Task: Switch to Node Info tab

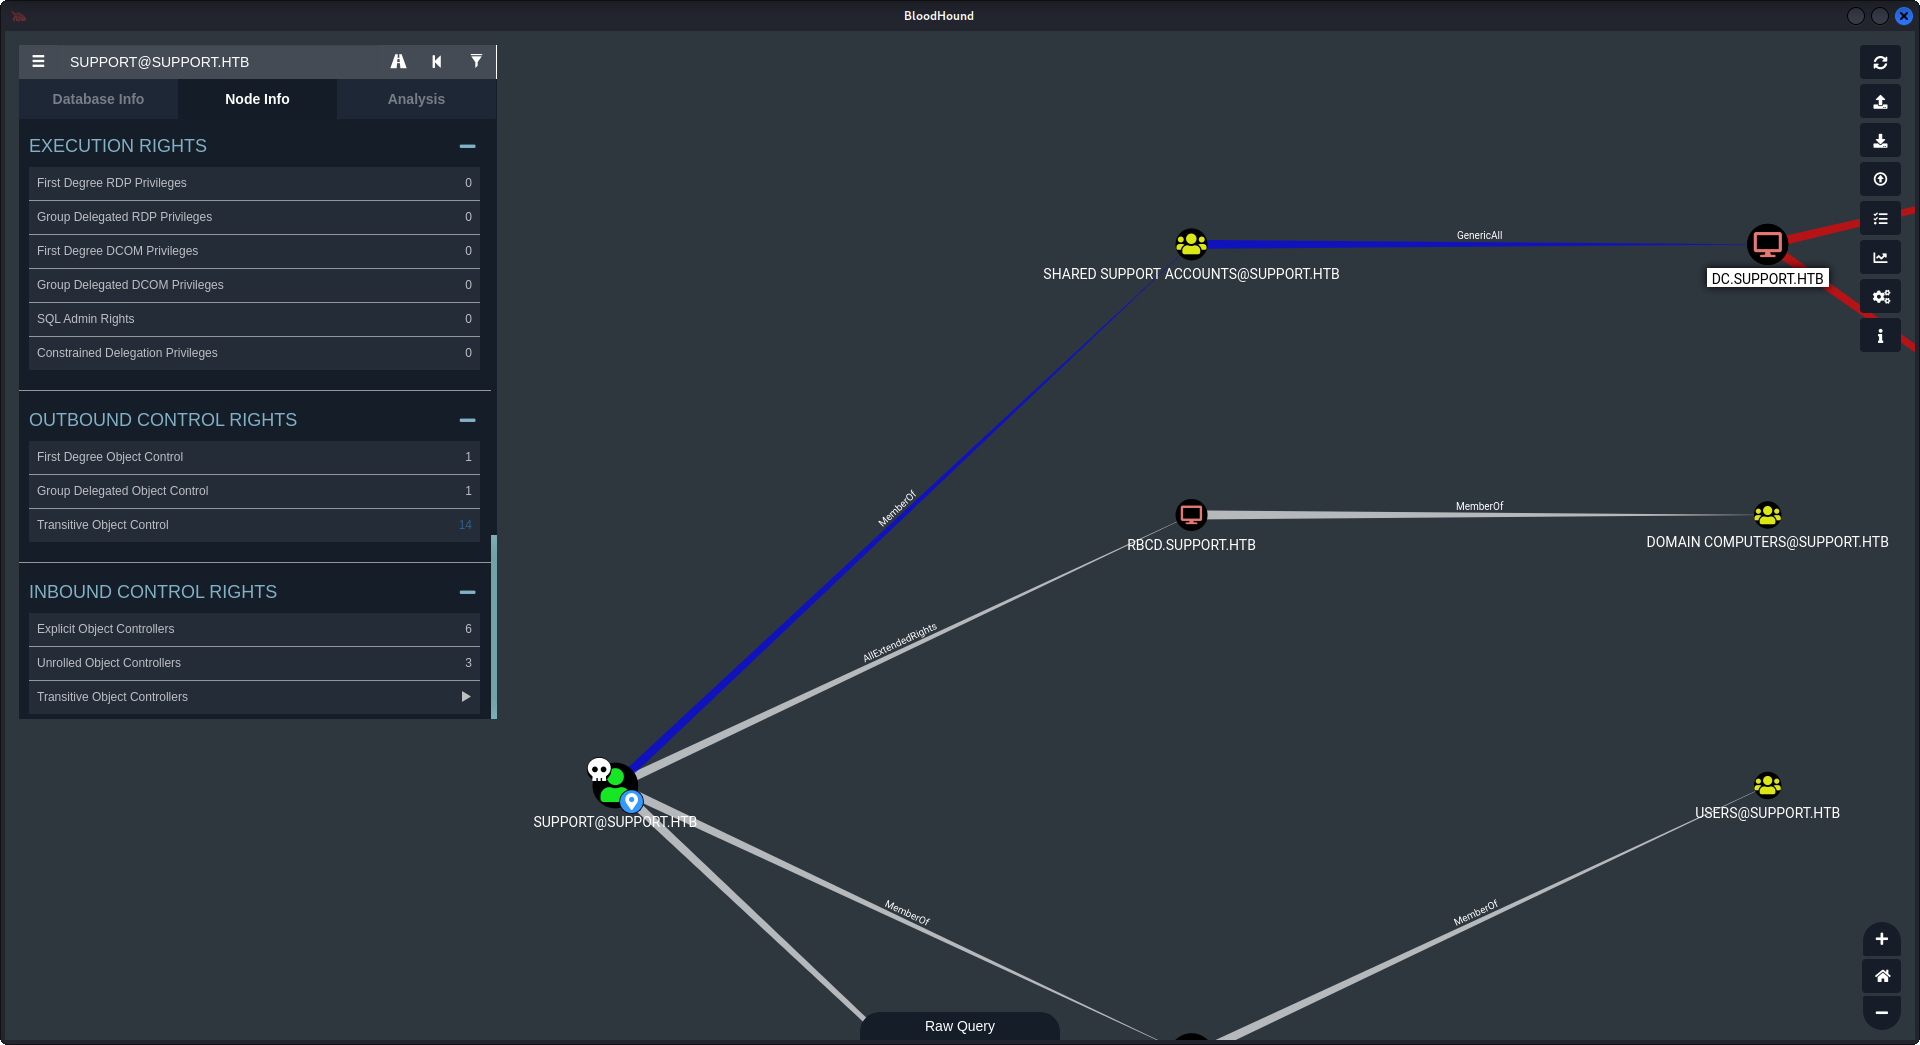Action: coord(257,99)
